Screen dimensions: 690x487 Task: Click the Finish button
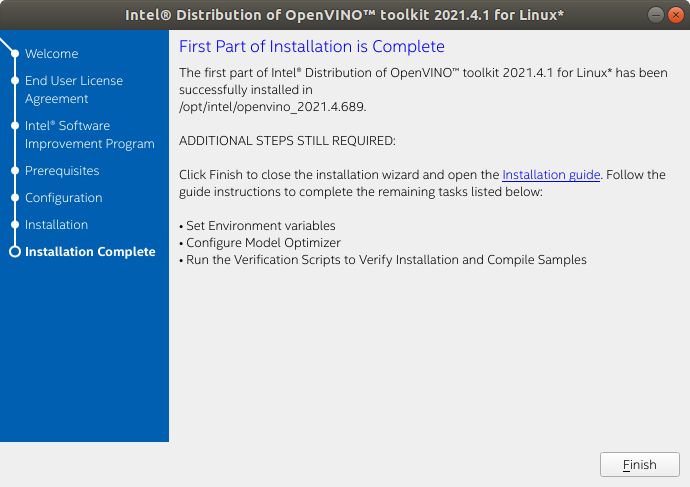click(639, 465)
